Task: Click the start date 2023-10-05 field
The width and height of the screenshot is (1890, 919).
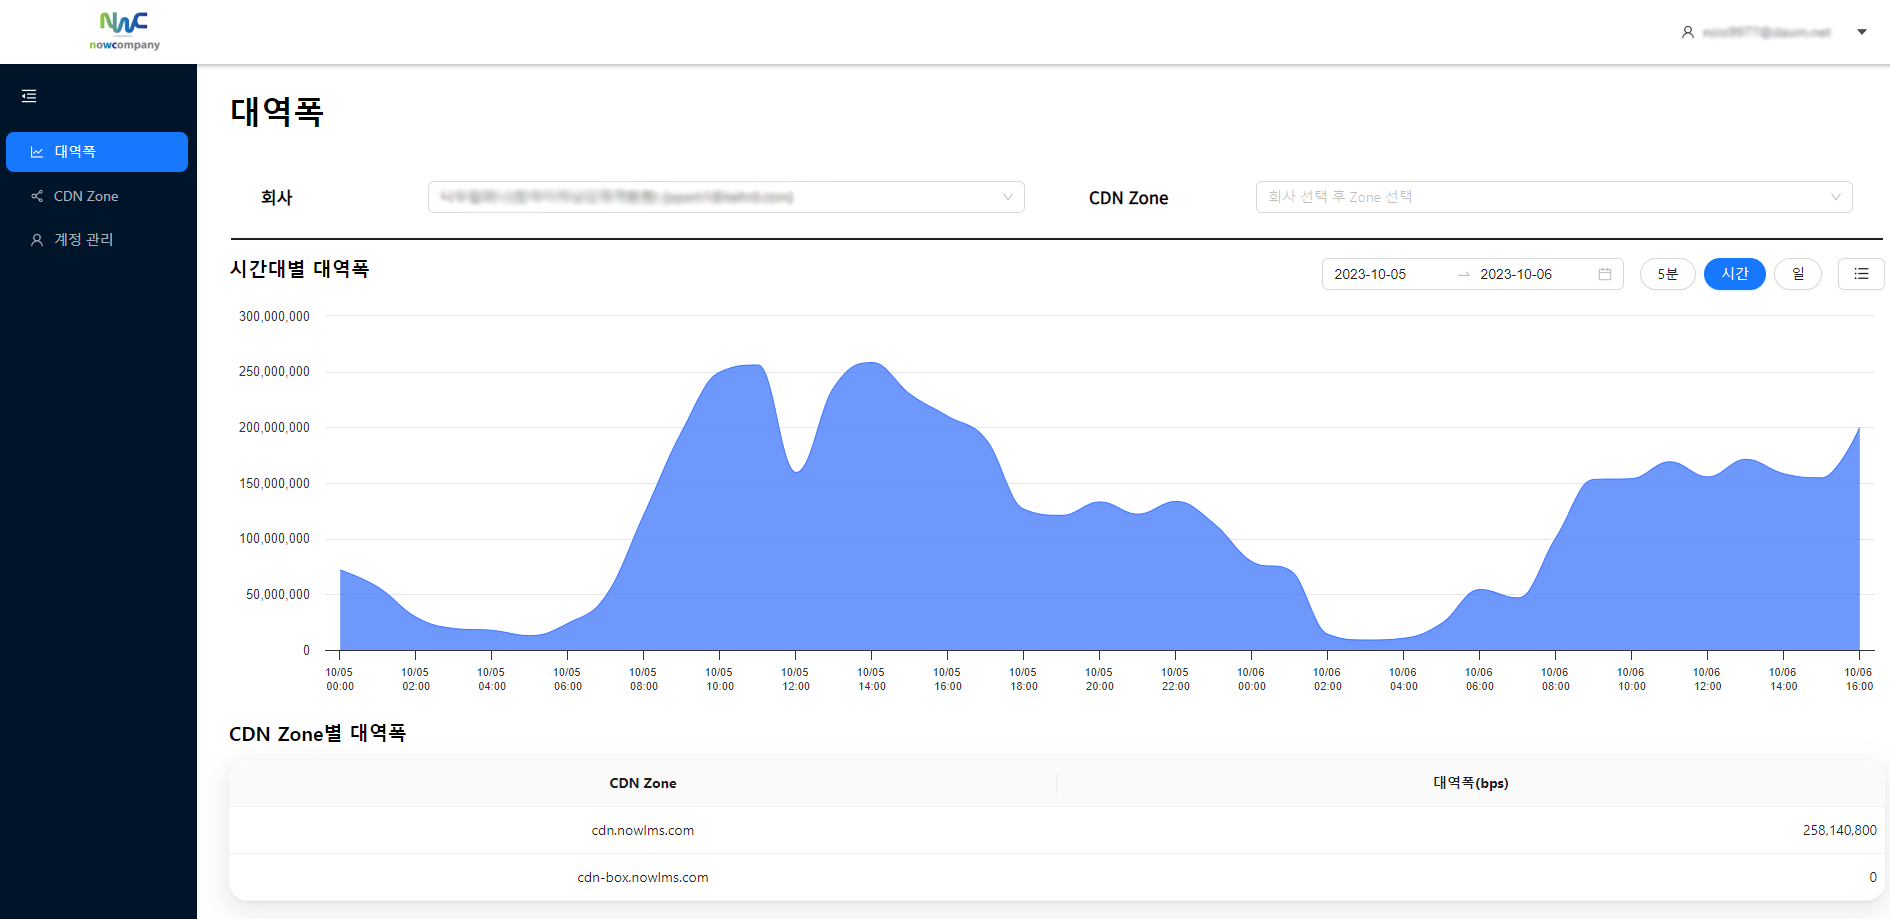Action: coord(1370,274)
